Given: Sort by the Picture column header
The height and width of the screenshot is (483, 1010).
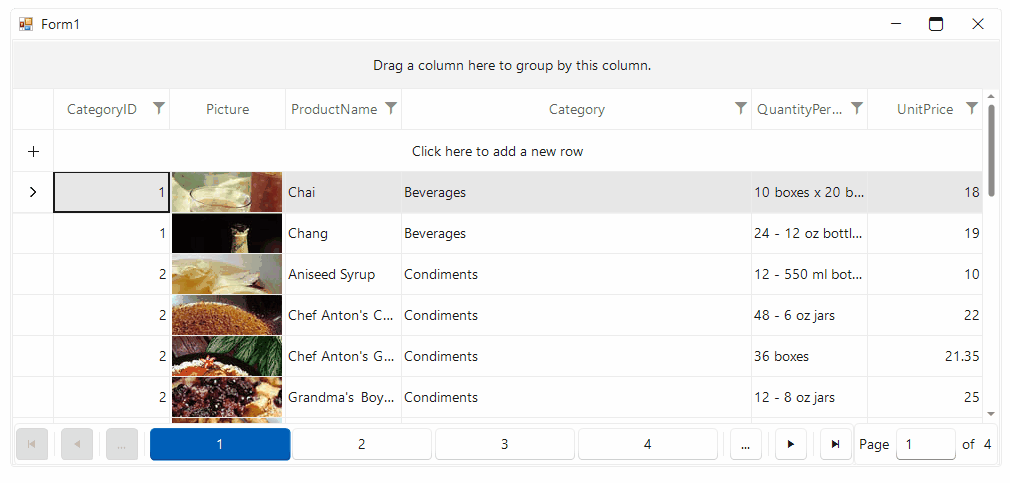Looking at the screenshot, I should (x=227, y=109).
